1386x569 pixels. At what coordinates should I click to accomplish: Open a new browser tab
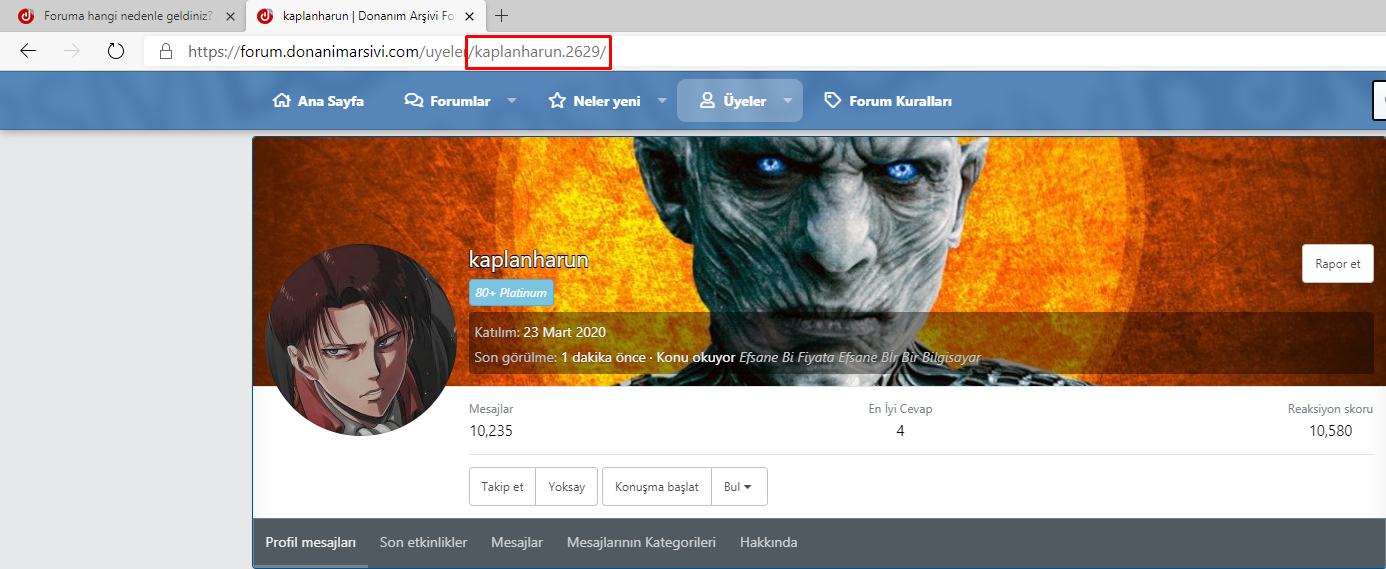click(502, 16)
